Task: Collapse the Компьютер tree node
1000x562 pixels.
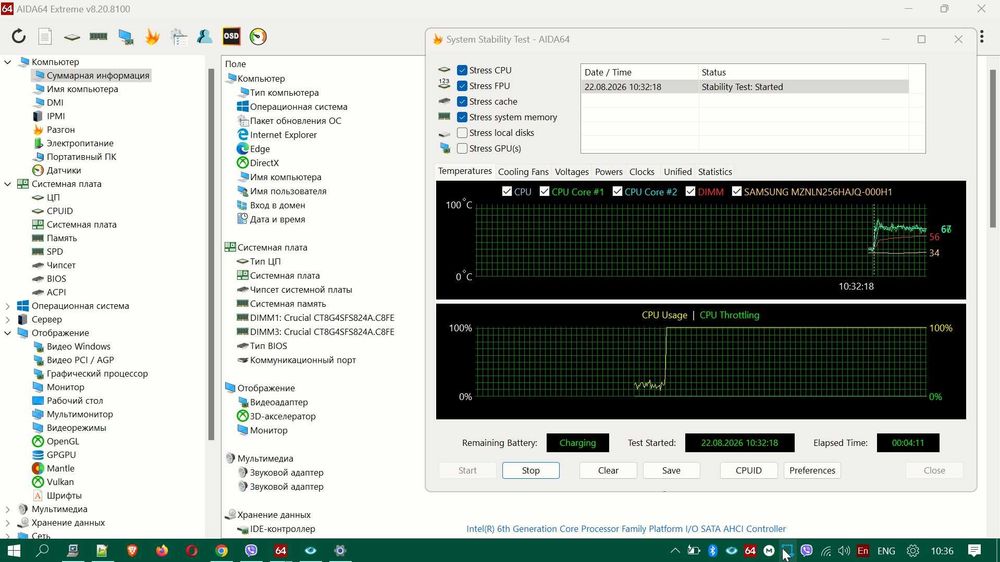Action: pos(8,62)
